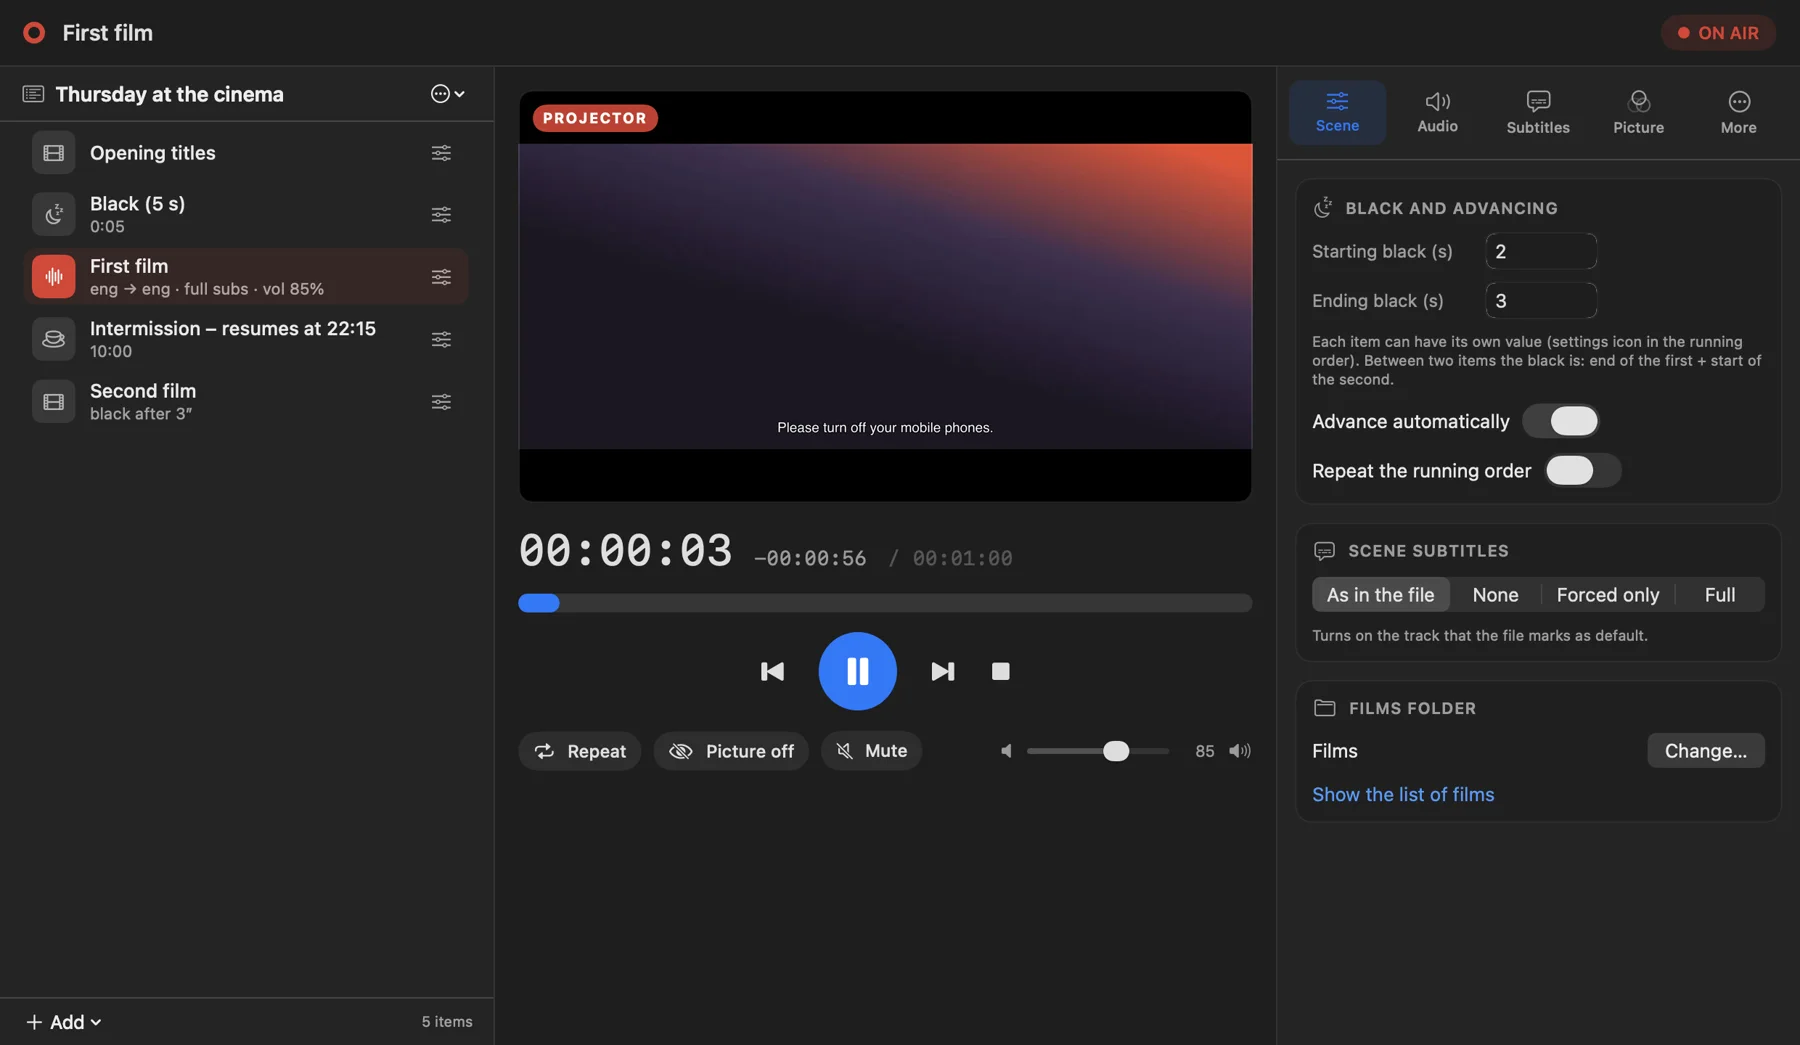Image resolution: width=1800 pixels, height=1045 pixels.
Task: Click the volume slider knob
Action: (x=1116, y=751)
